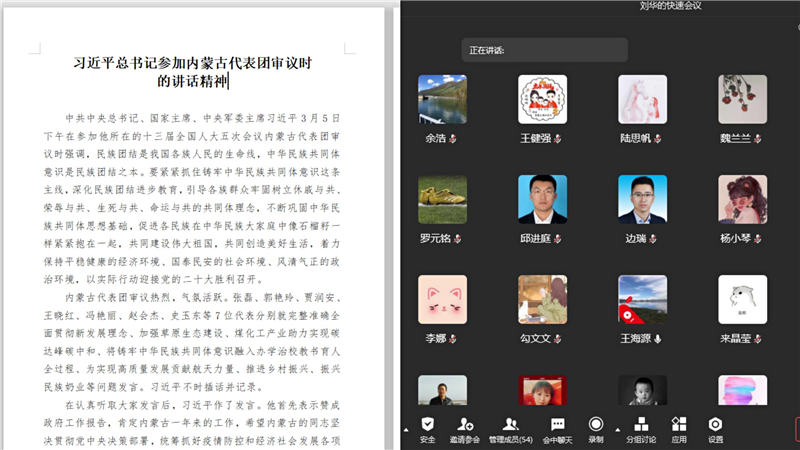
Task: Click participant name 余浩
Action: coord(436,138)
